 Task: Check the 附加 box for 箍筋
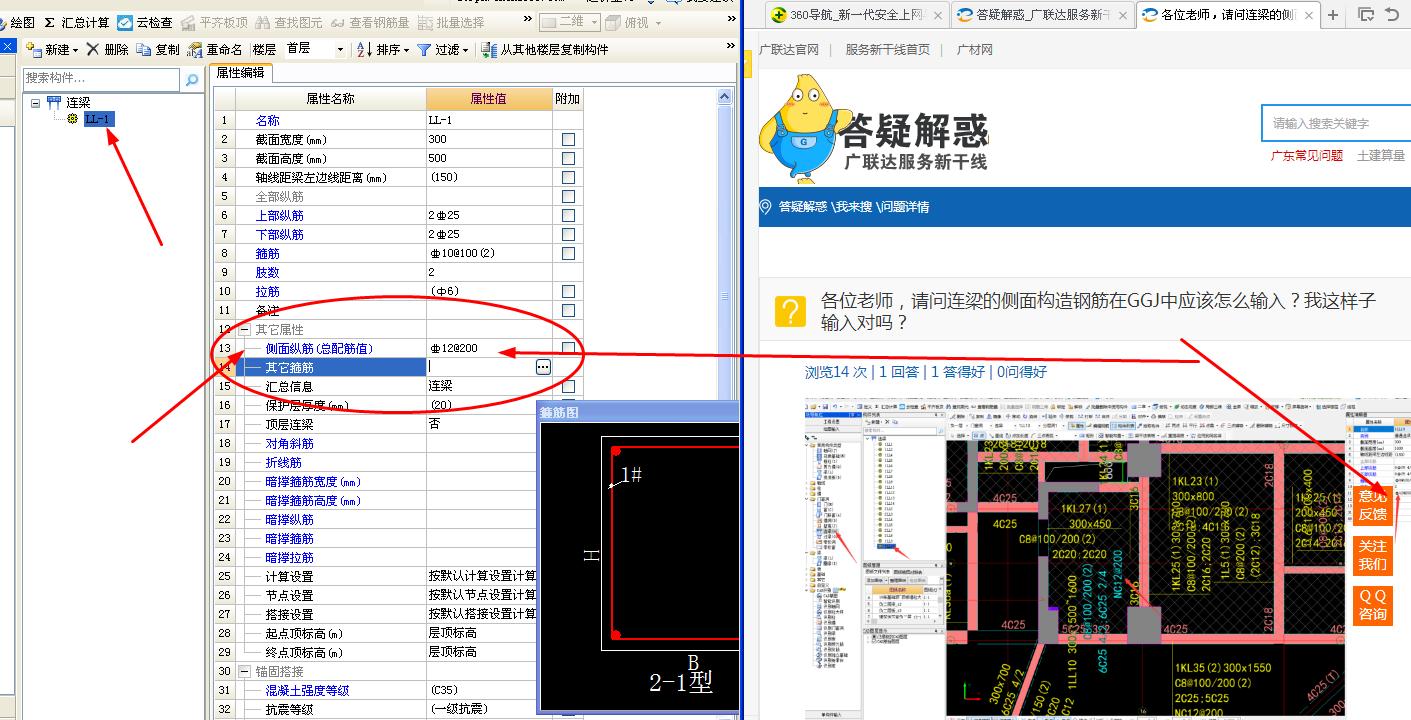pos(568,254)
